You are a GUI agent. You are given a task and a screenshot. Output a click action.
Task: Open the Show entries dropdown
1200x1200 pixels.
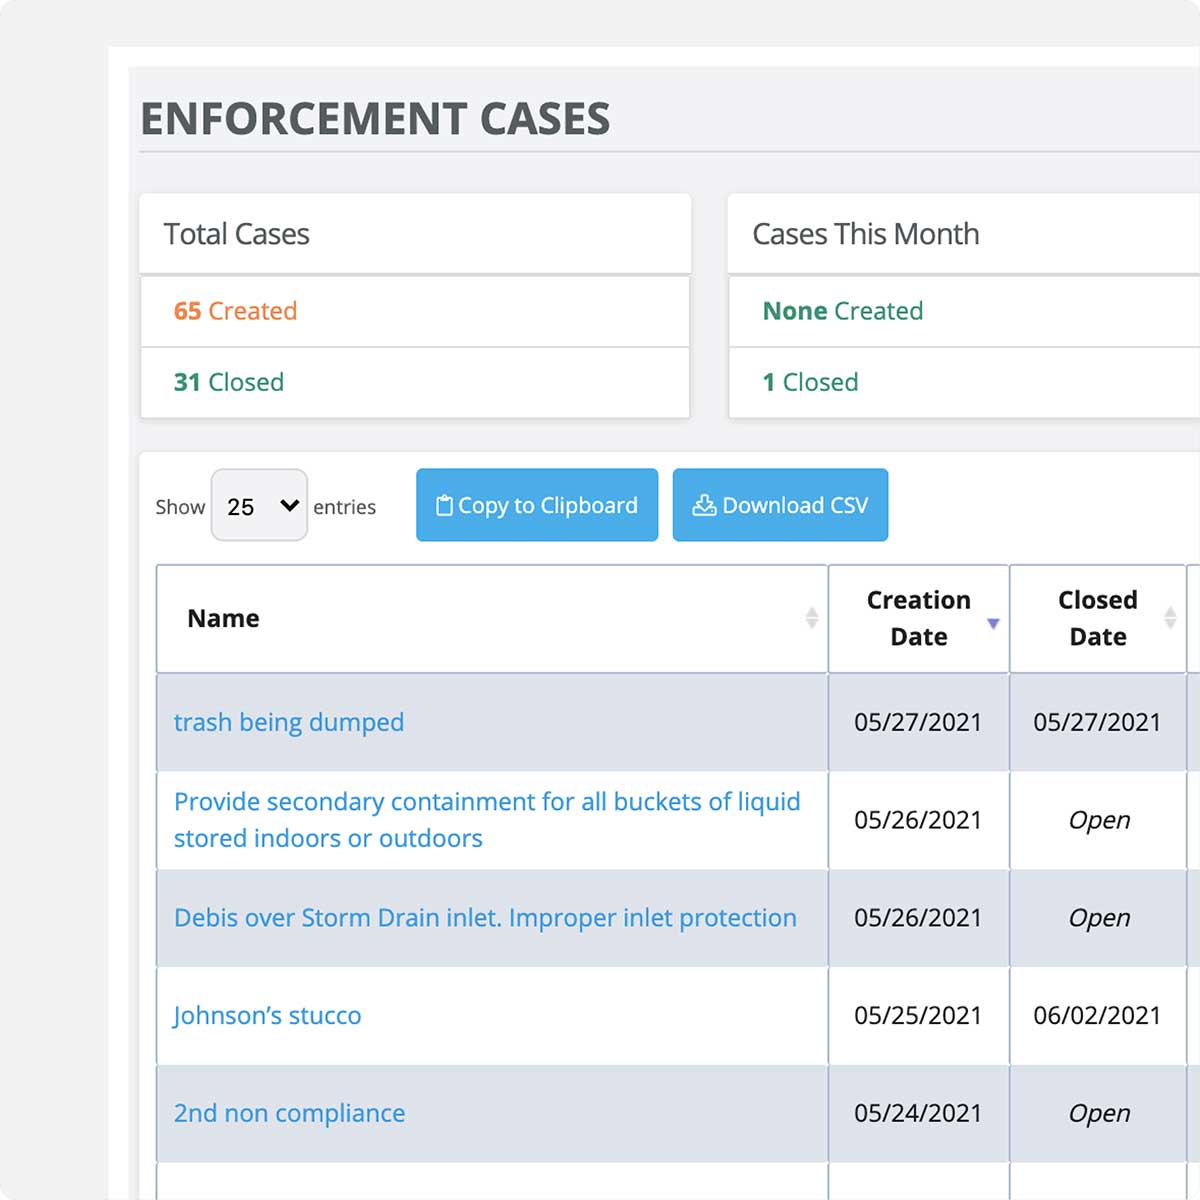259,506
